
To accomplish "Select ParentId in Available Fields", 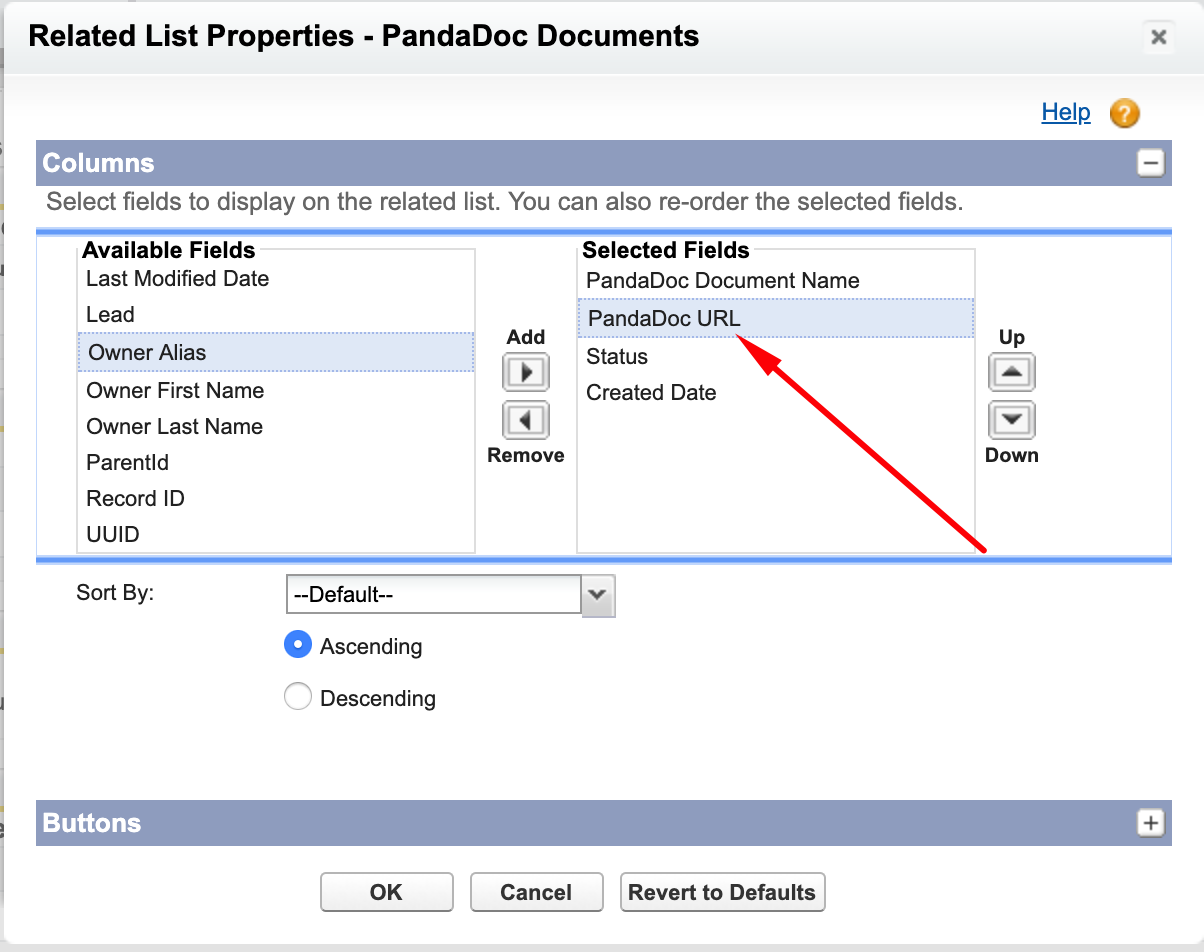I will tap(276, 463).
